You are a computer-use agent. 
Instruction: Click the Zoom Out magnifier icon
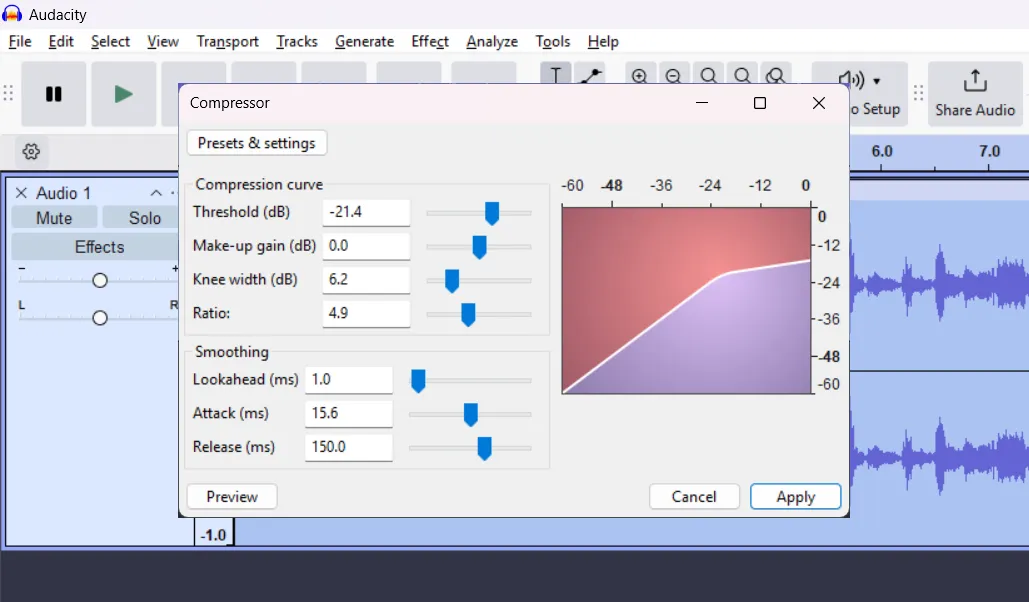coord(673,76)
